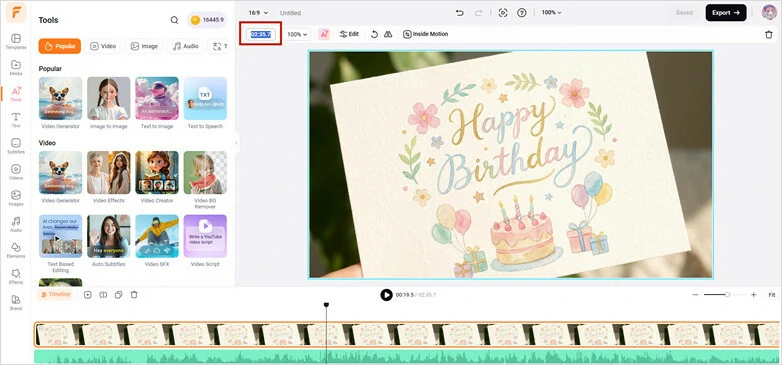
Task: Delete clip with the timeline trash icon
Action: (x=134, y=295)
